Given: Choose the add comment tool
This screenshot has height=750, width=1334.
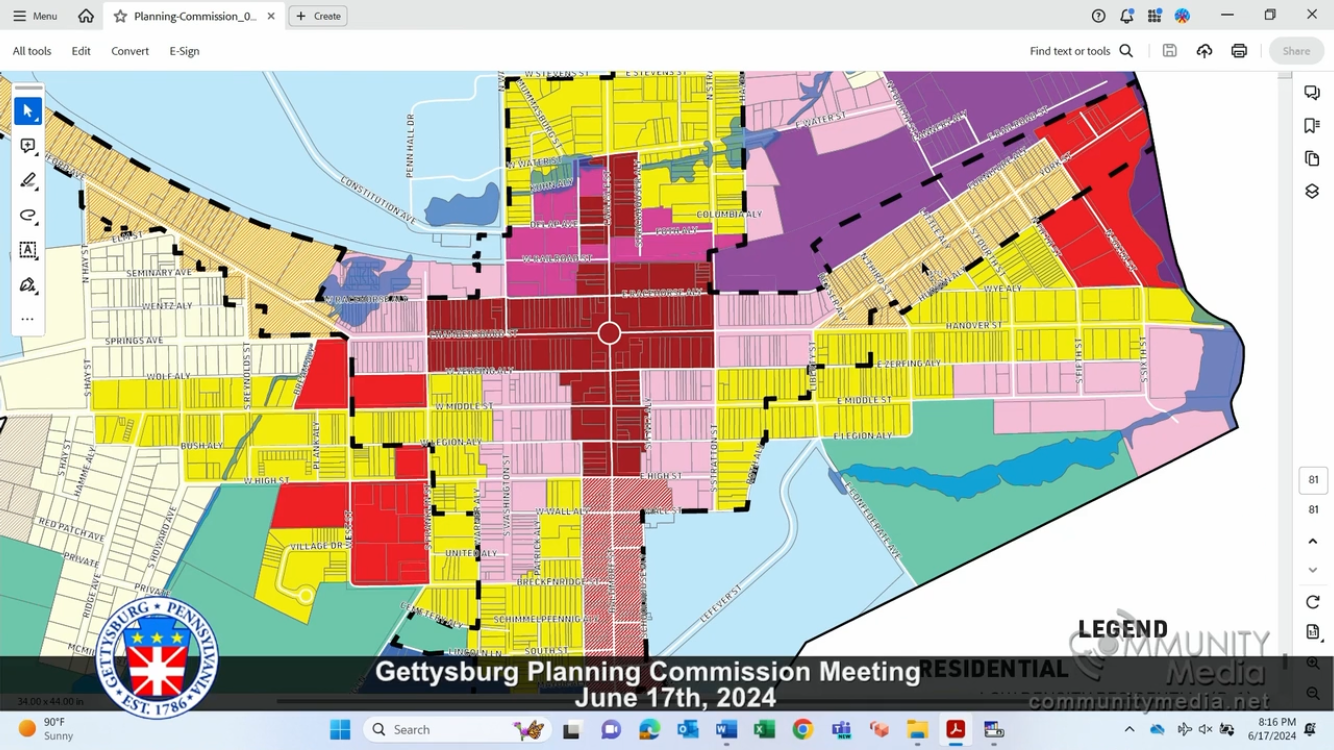Looking at the screenshot, I should pos(28,146).
